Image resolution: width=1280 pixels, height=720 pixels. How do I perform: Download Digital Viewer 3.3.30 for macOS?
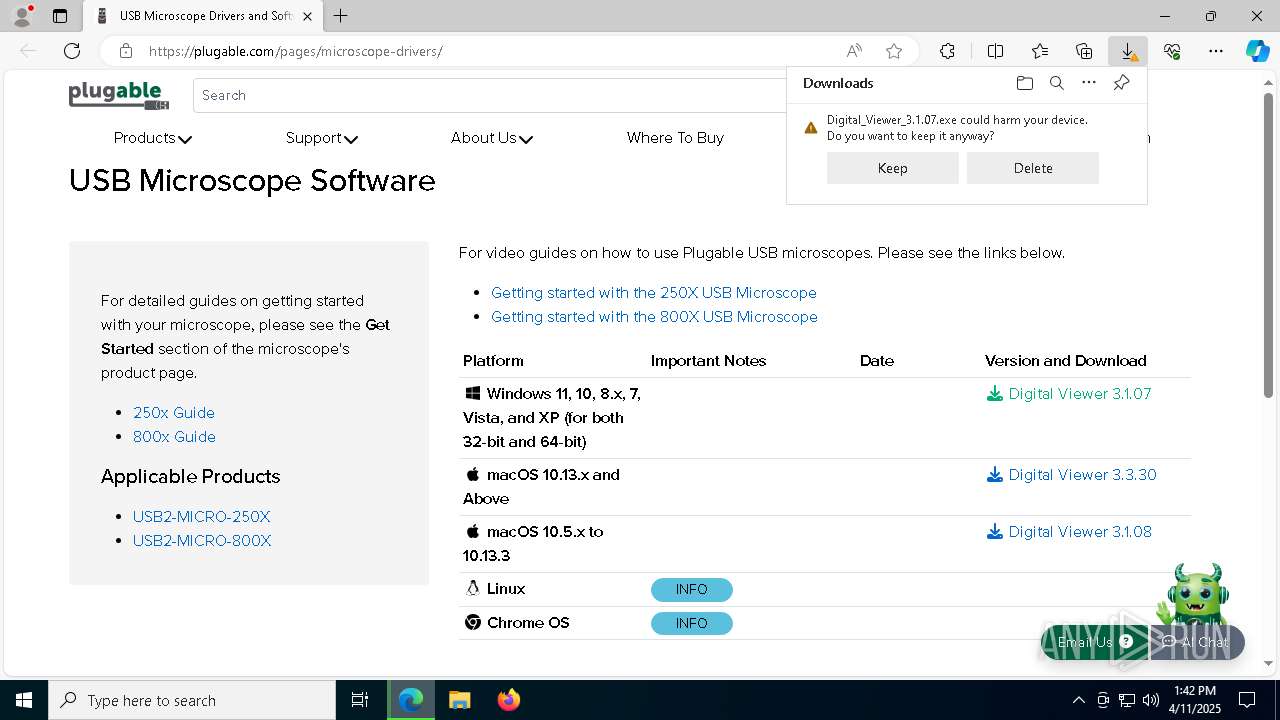[x=1071, y=475]
